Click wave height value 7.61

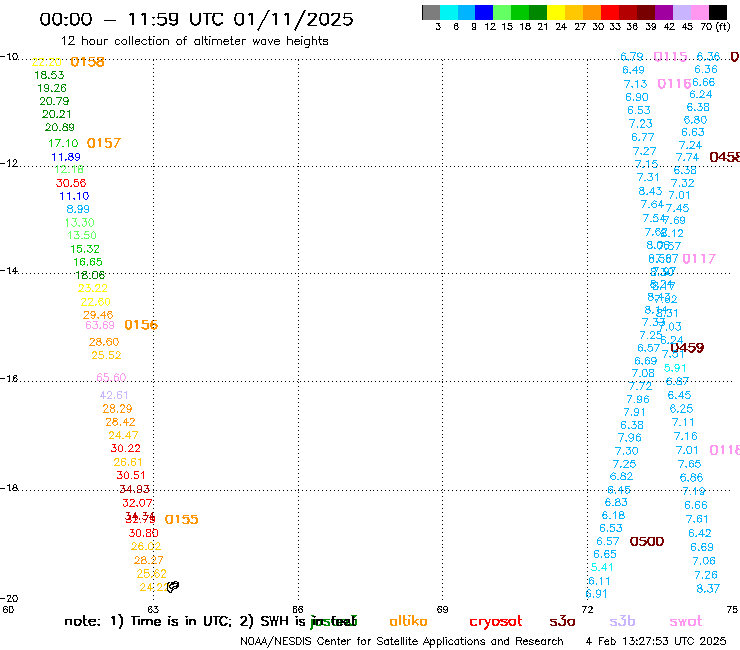697,519
